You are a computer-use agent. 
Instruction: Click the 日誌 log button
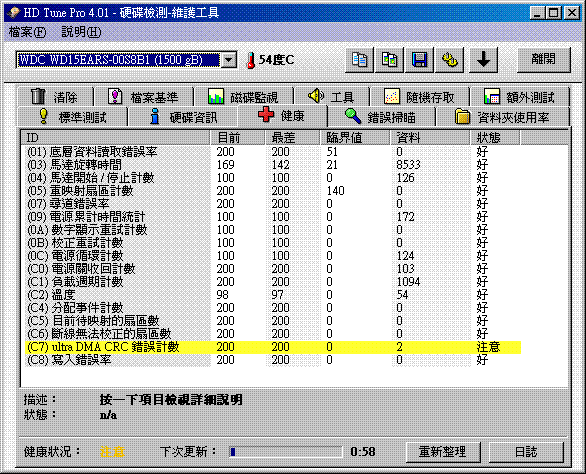(526, 452)
